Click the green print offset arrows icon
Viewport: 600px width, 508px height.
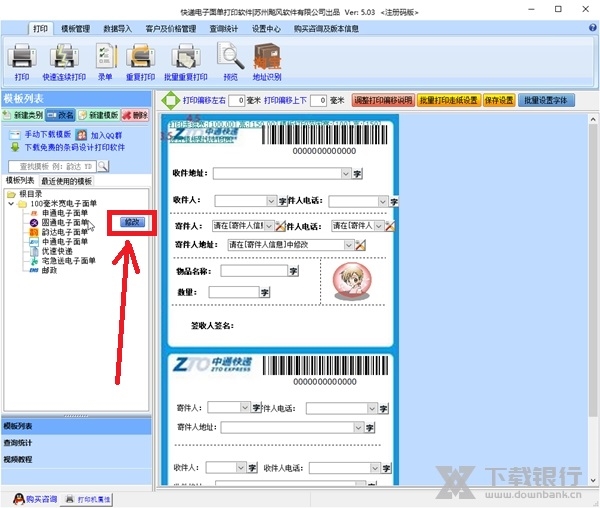coord(171,101)
